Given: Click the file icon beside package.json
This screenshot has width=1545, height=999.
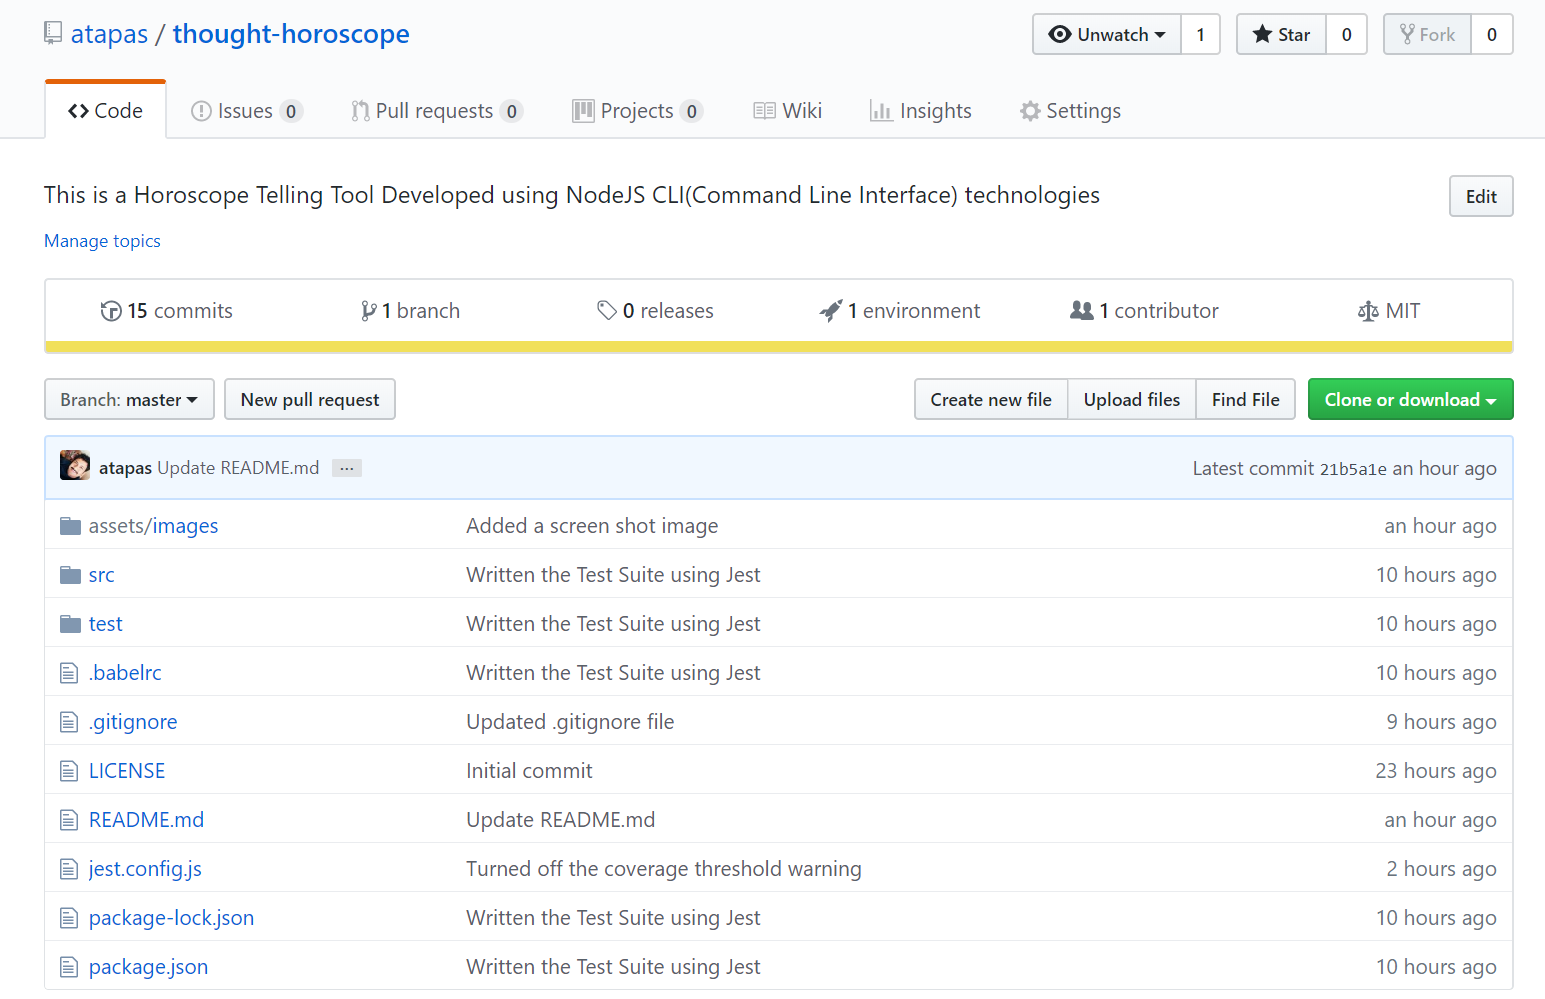Looking at the screenshot, I should [69, 967].
